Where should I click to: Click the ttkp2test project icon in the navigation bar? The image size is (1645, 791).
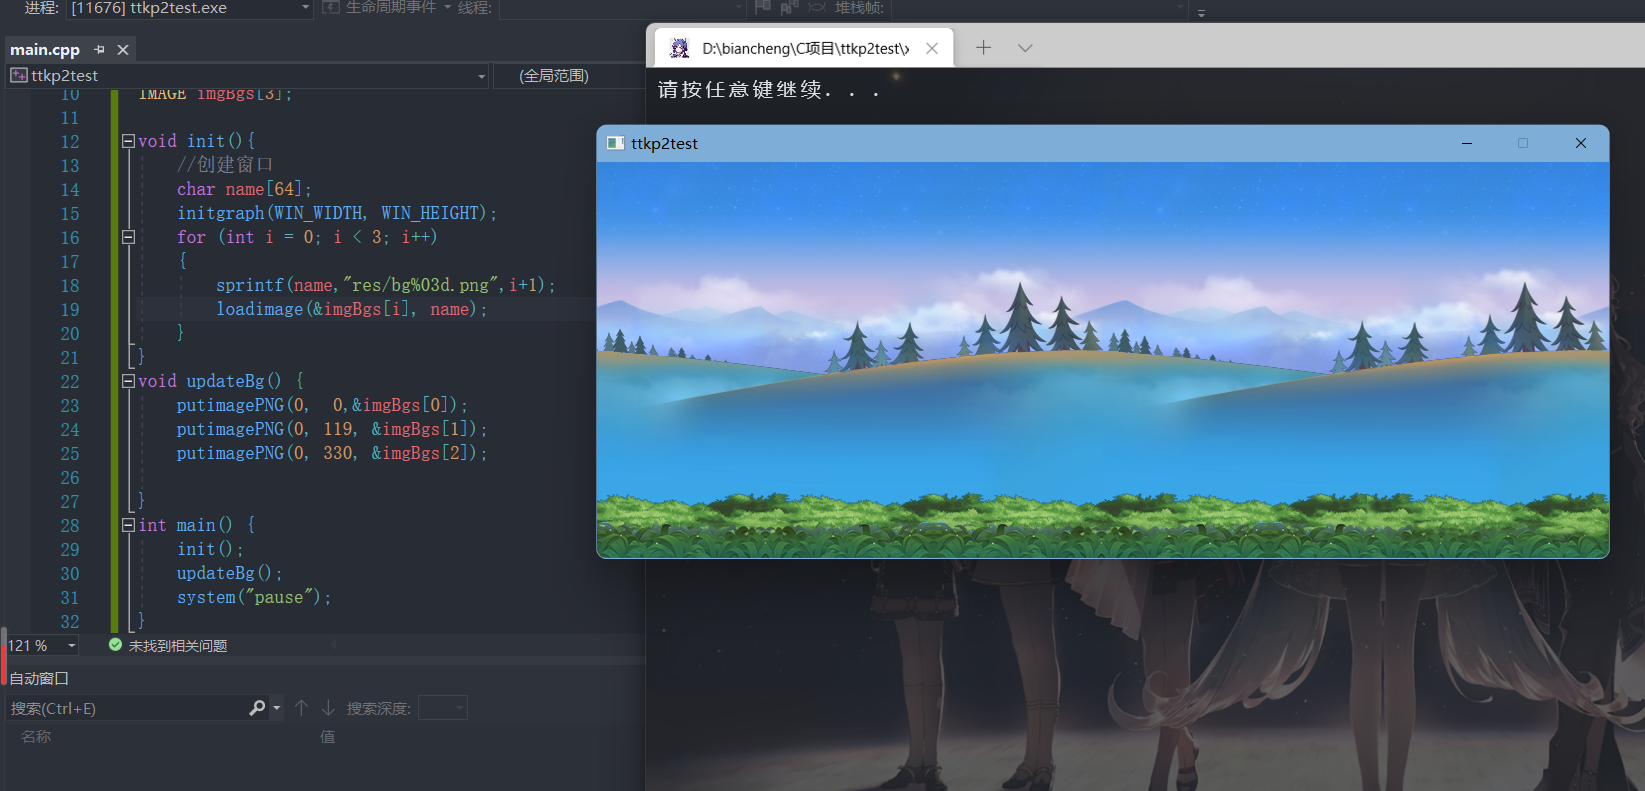click(x=19, y=76)
